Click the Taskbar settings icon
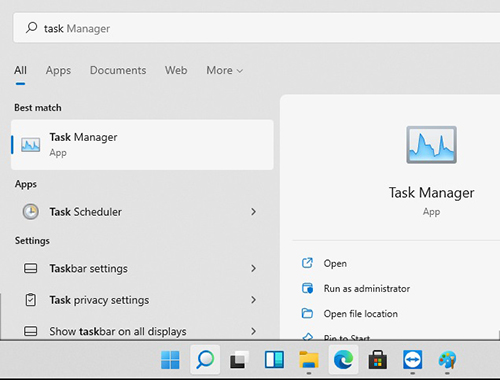500x380 pixels. point(31,268)
